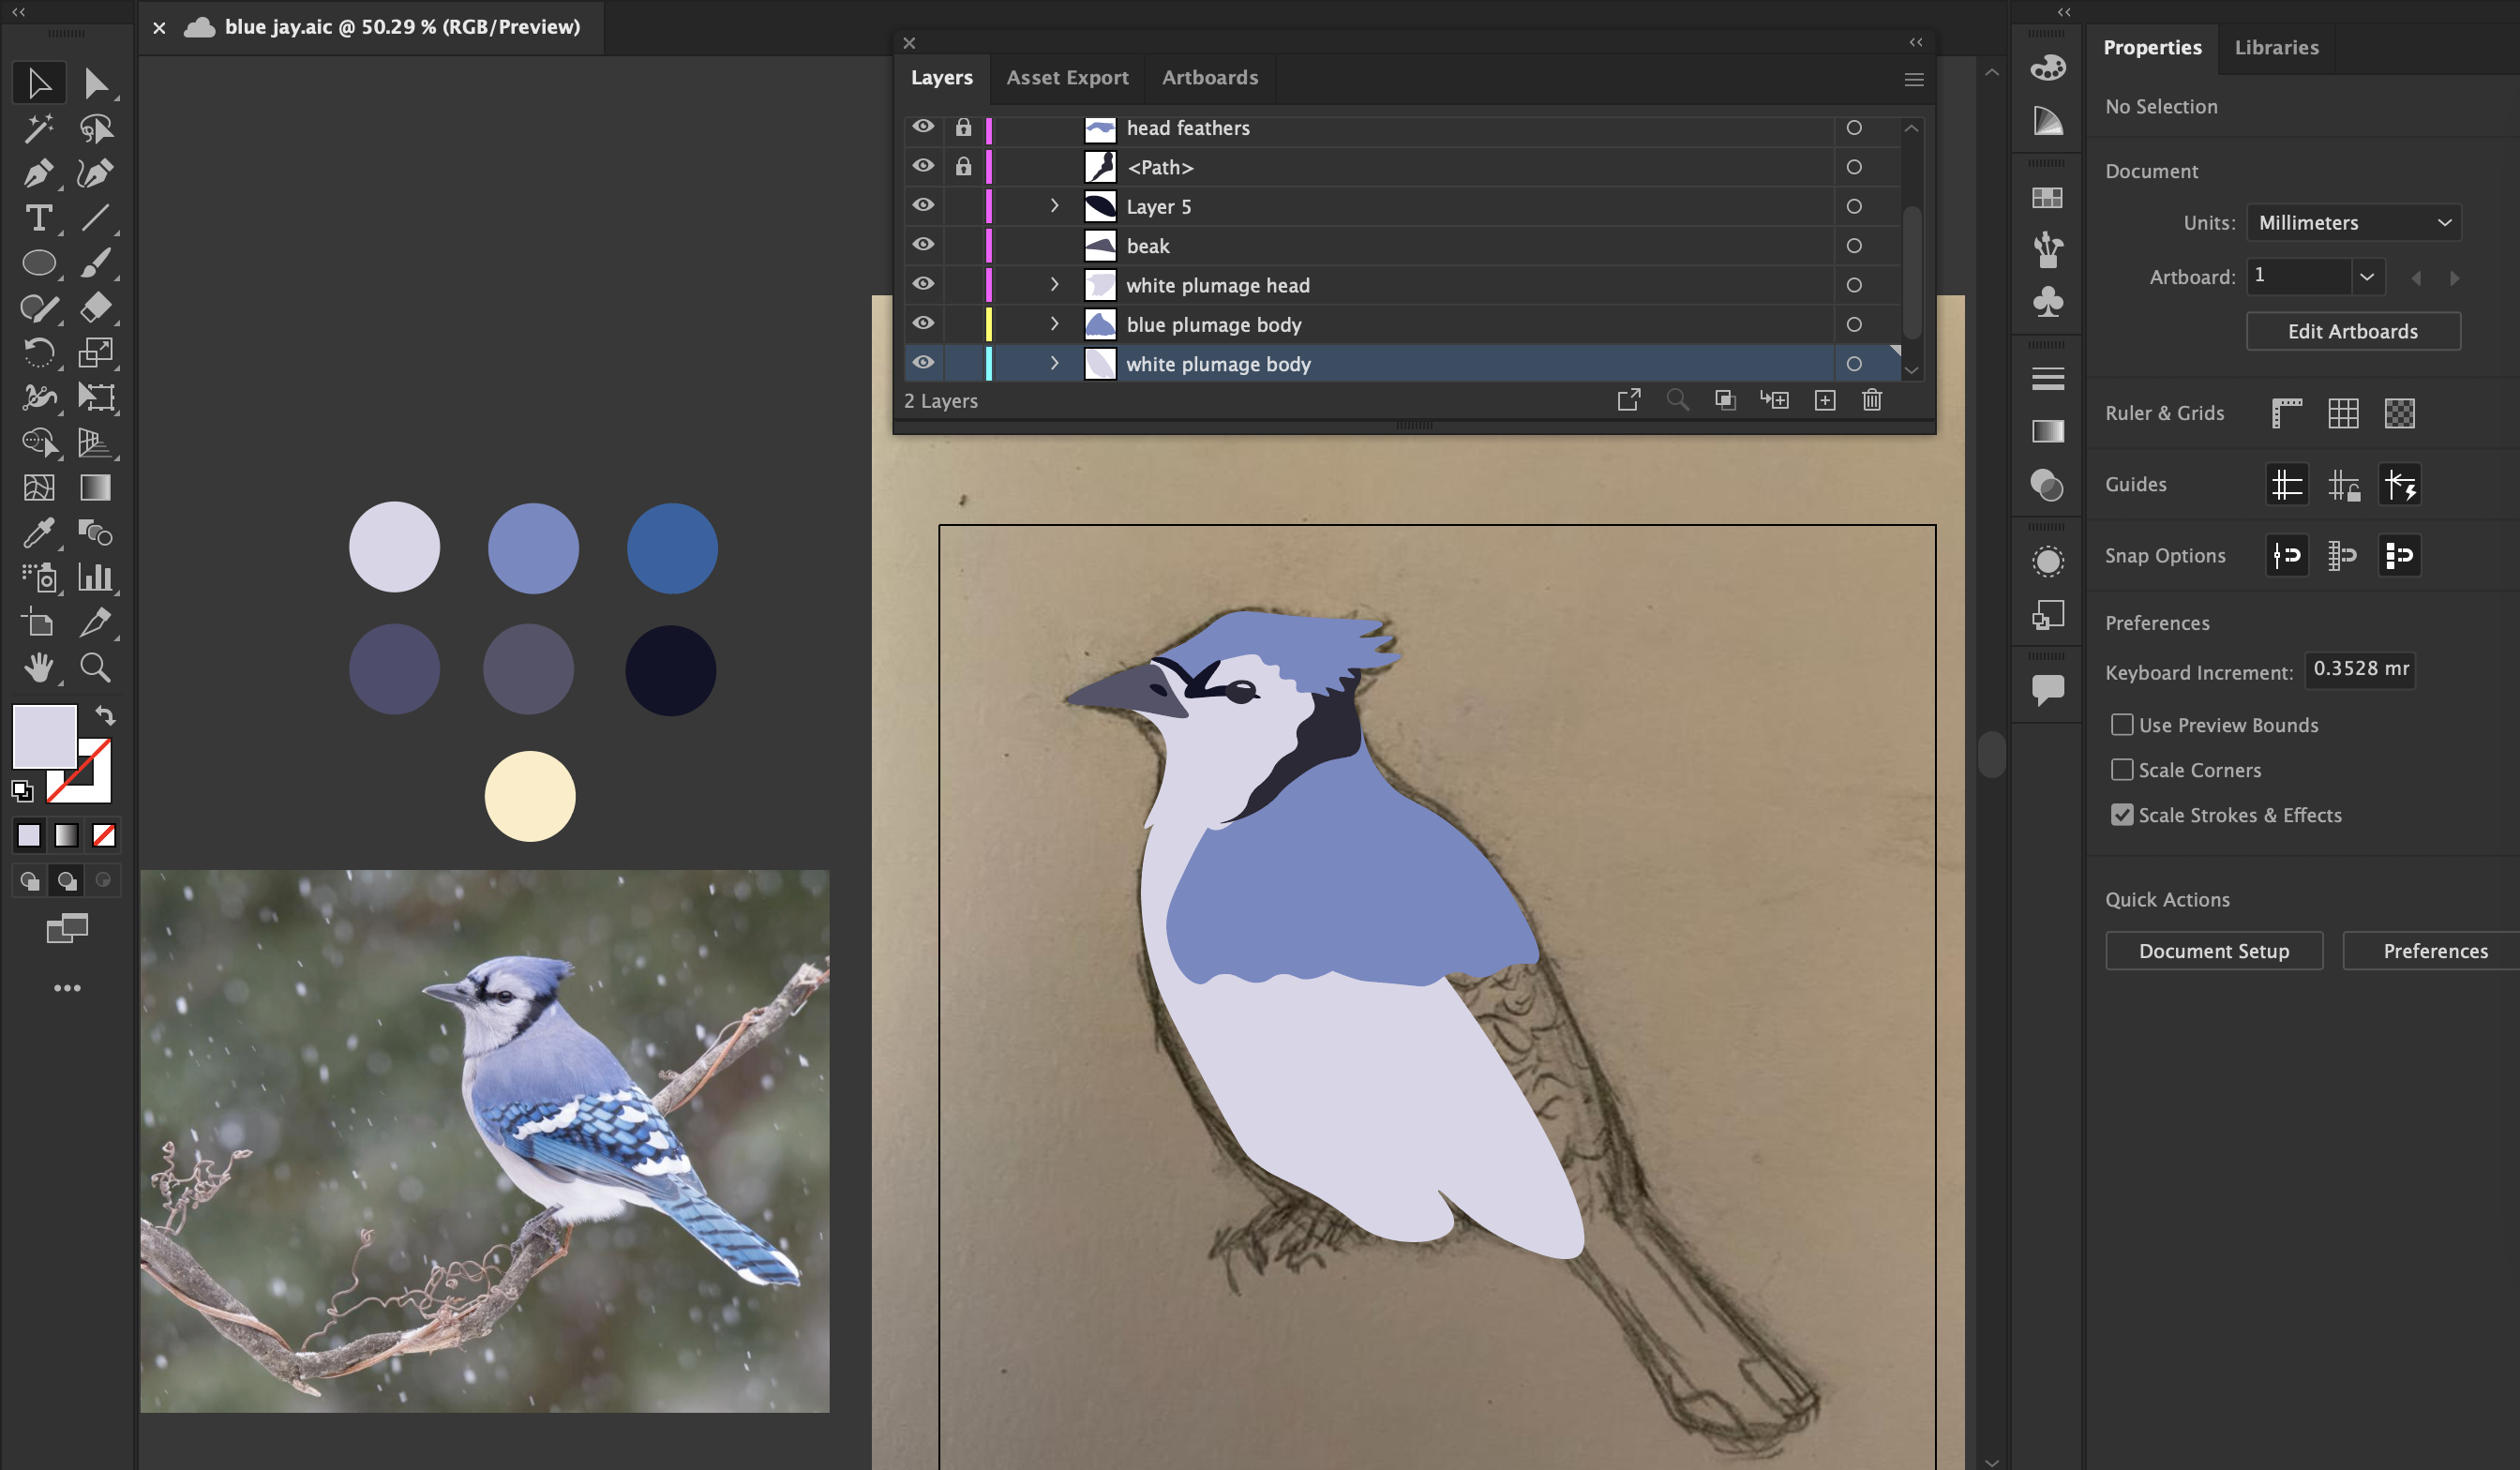Open the Units dropdown
This screenshot has height=1470, width=2520.
click(2353, 222)
